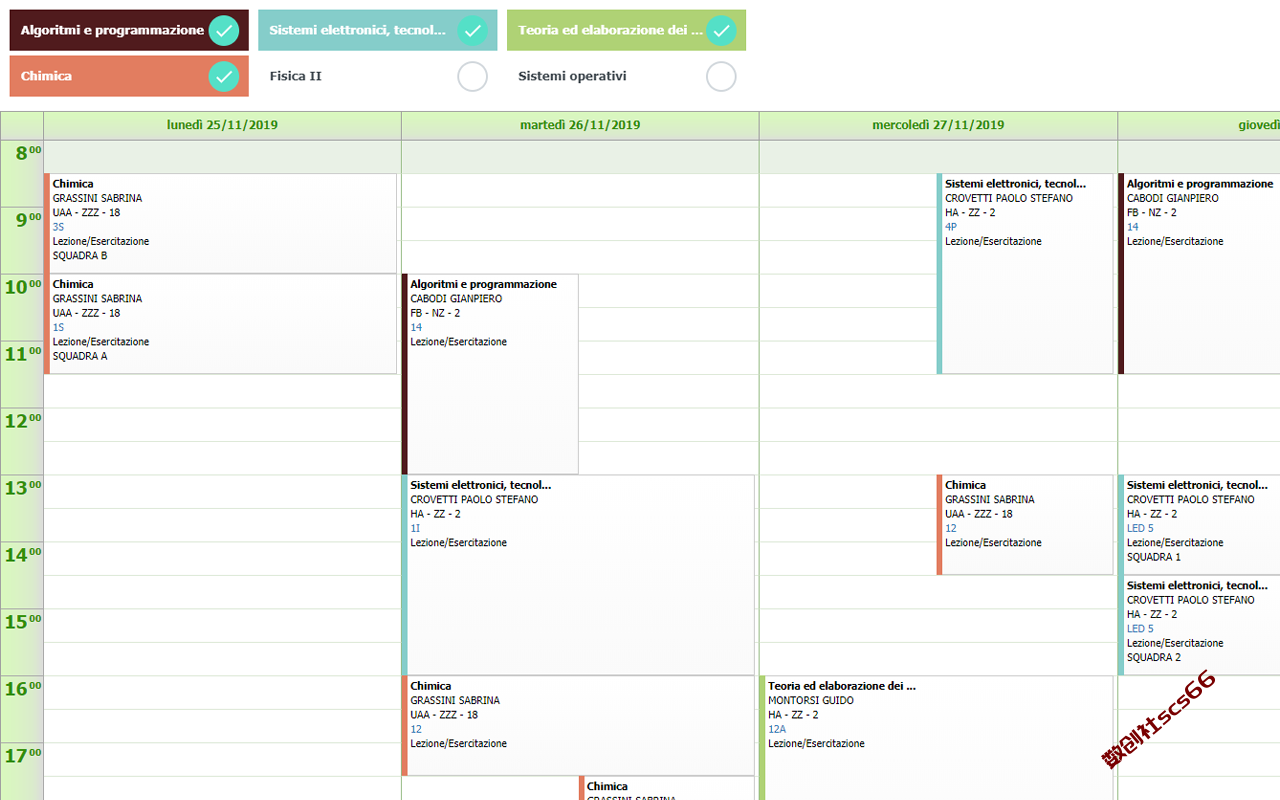This screenshot has width=1280, height=800.
Task: Open Wednesday Sistemi elettronici room 4P event
Action: (1025, 274)
